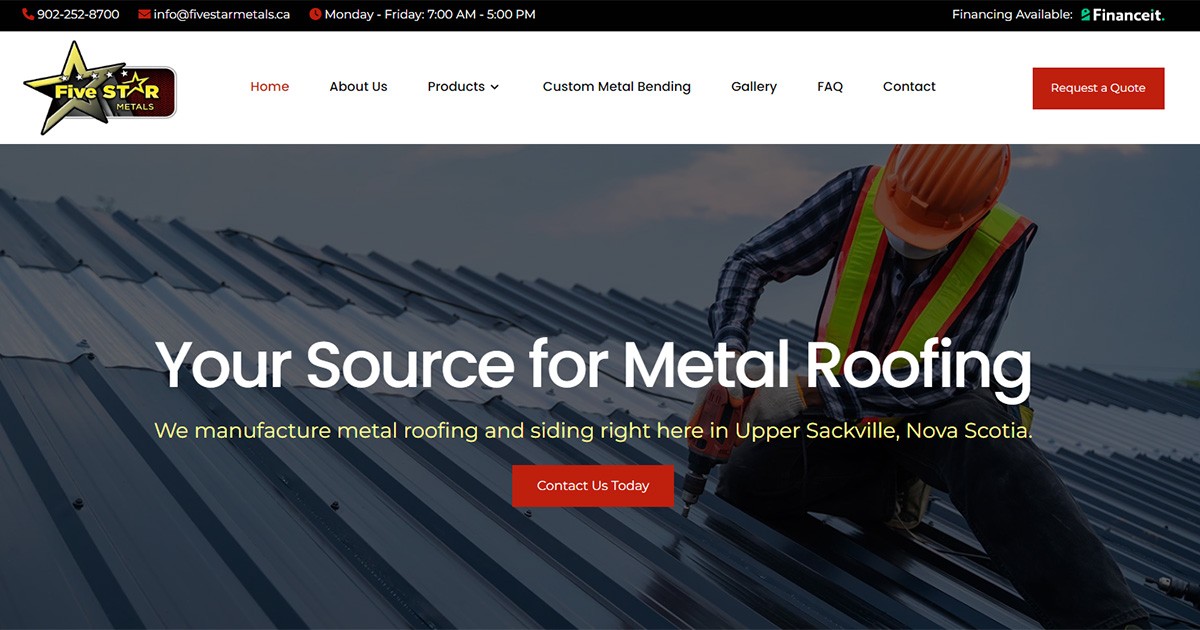
Task: Open the Products navigation menu item
Action: 455,86
